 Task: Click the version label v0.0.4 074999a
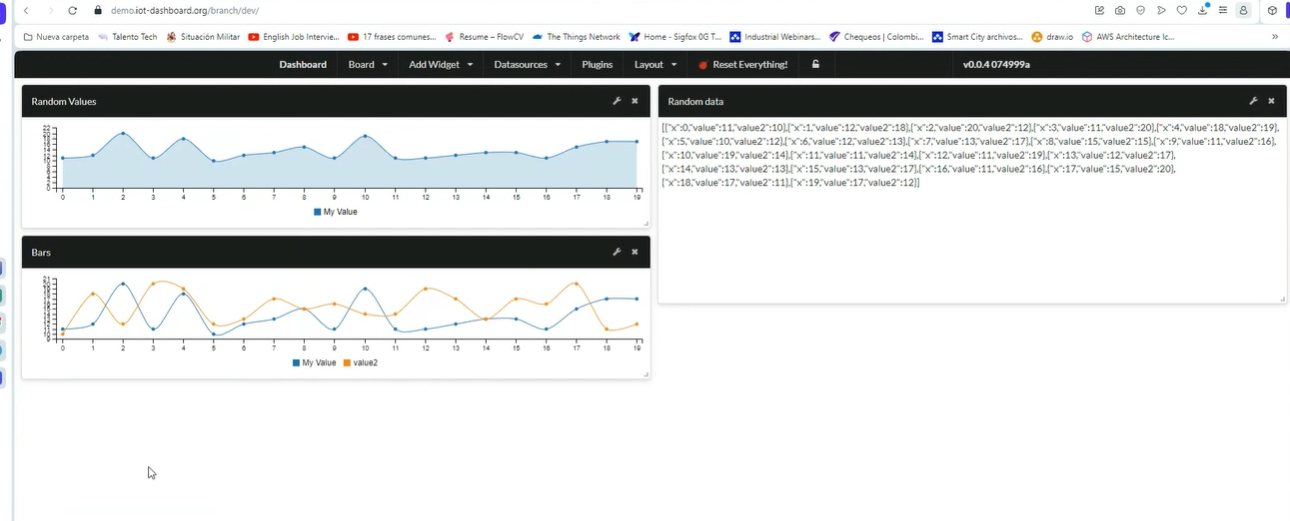pos(996,64)
